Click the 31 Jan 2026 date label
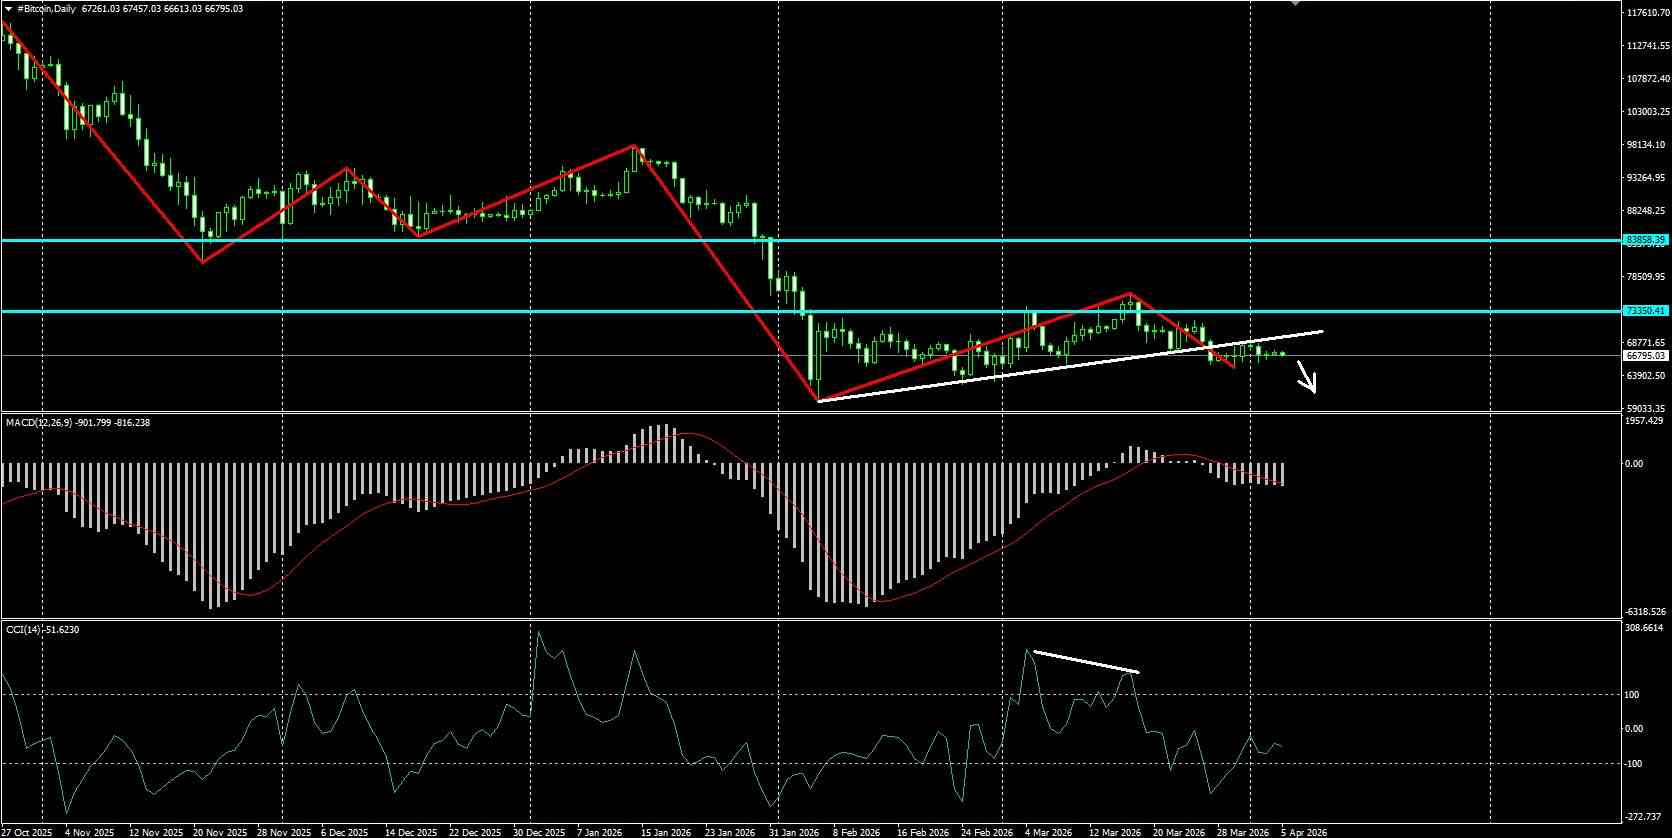This screenshot has width=1672, height=838. [x=794, y=832]
